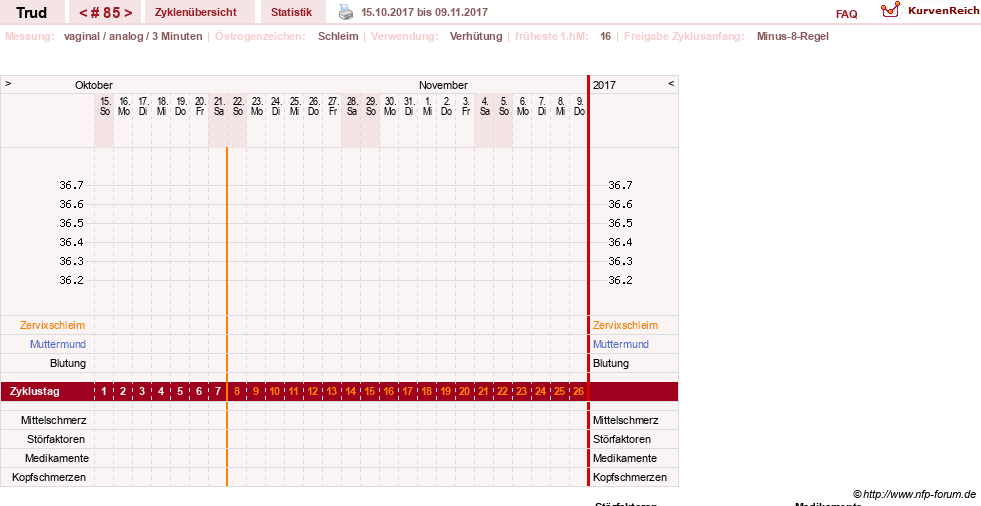
Task: Open the KurvenReich logo link
Action: pyautogui.click(x=930, y=11)
